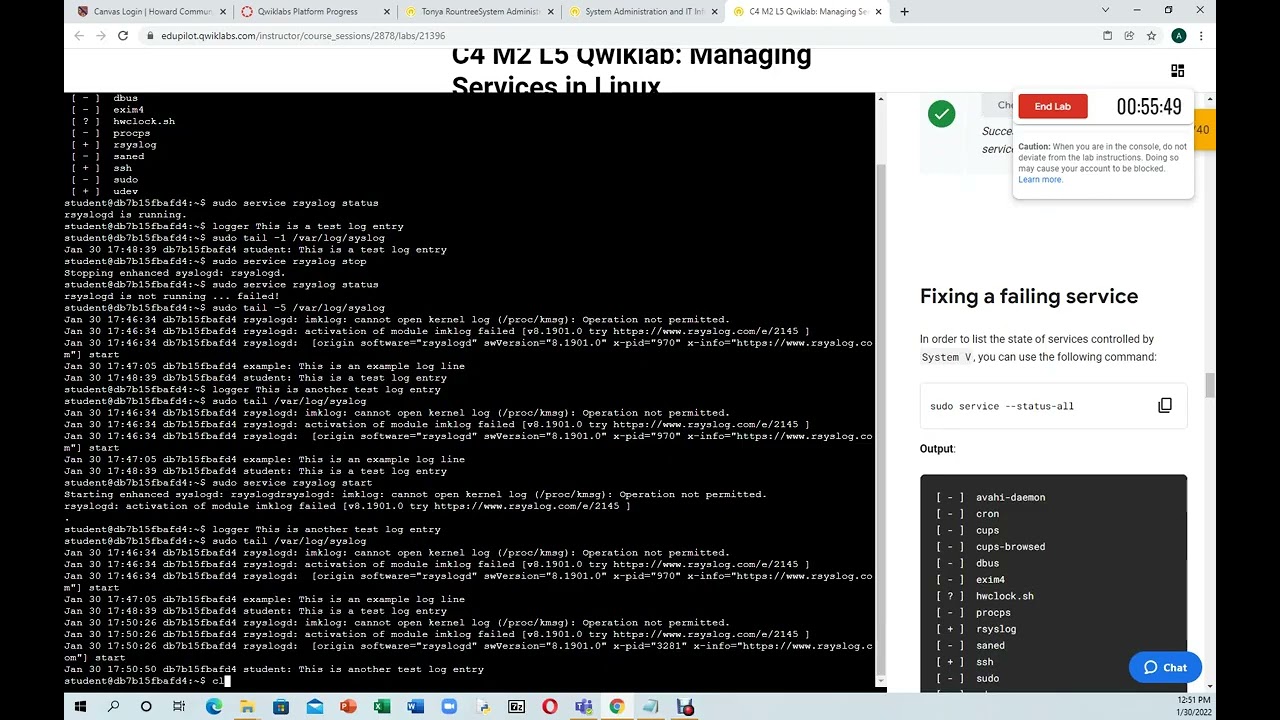Click the cups-browsed output line
This screenshot has width=1280, height=720.
[x=990, y=547]
